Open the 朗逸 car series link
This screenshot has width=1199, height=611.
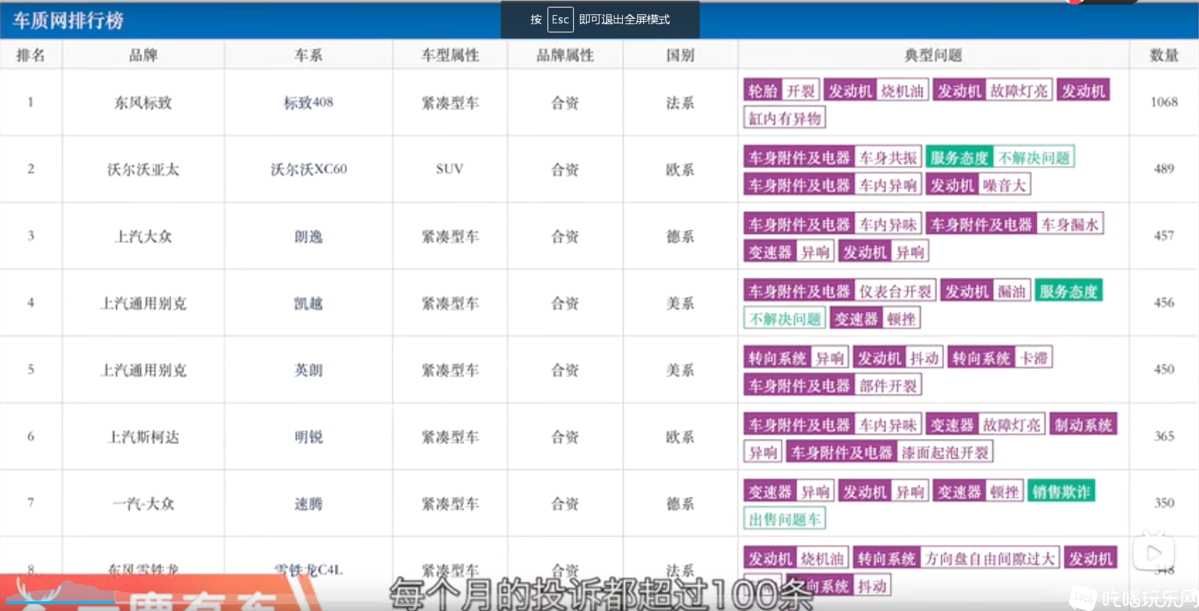click(308, 236)
